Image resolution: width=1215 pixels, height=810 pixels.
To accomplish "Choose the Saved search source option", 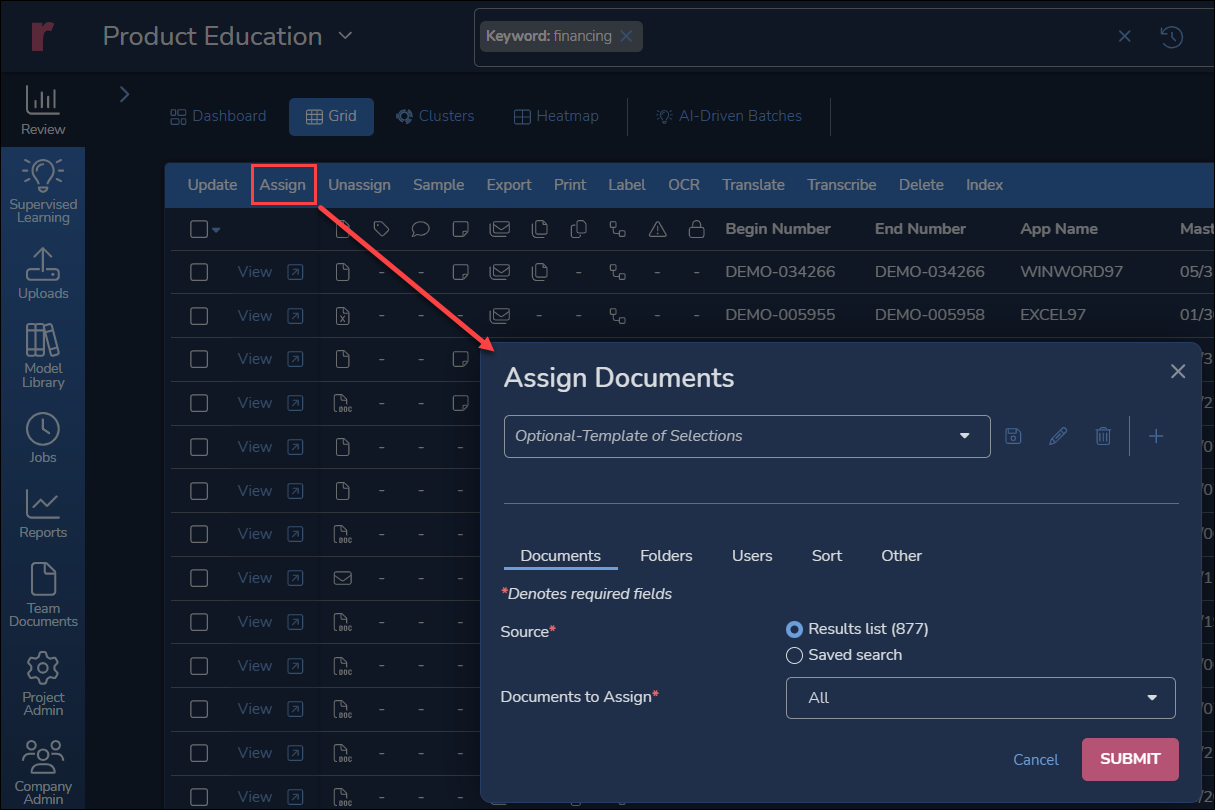I will click(x=794, y=655).
